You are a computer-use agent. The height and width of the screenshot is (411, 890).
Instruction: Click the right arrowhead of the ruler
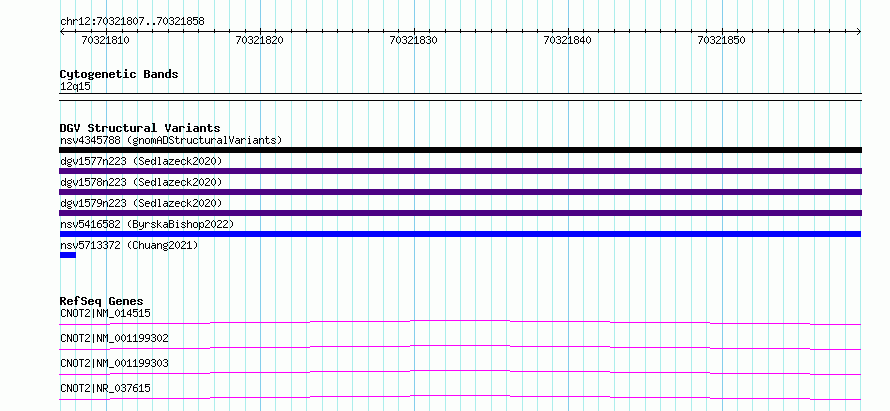tap(859, 32)
